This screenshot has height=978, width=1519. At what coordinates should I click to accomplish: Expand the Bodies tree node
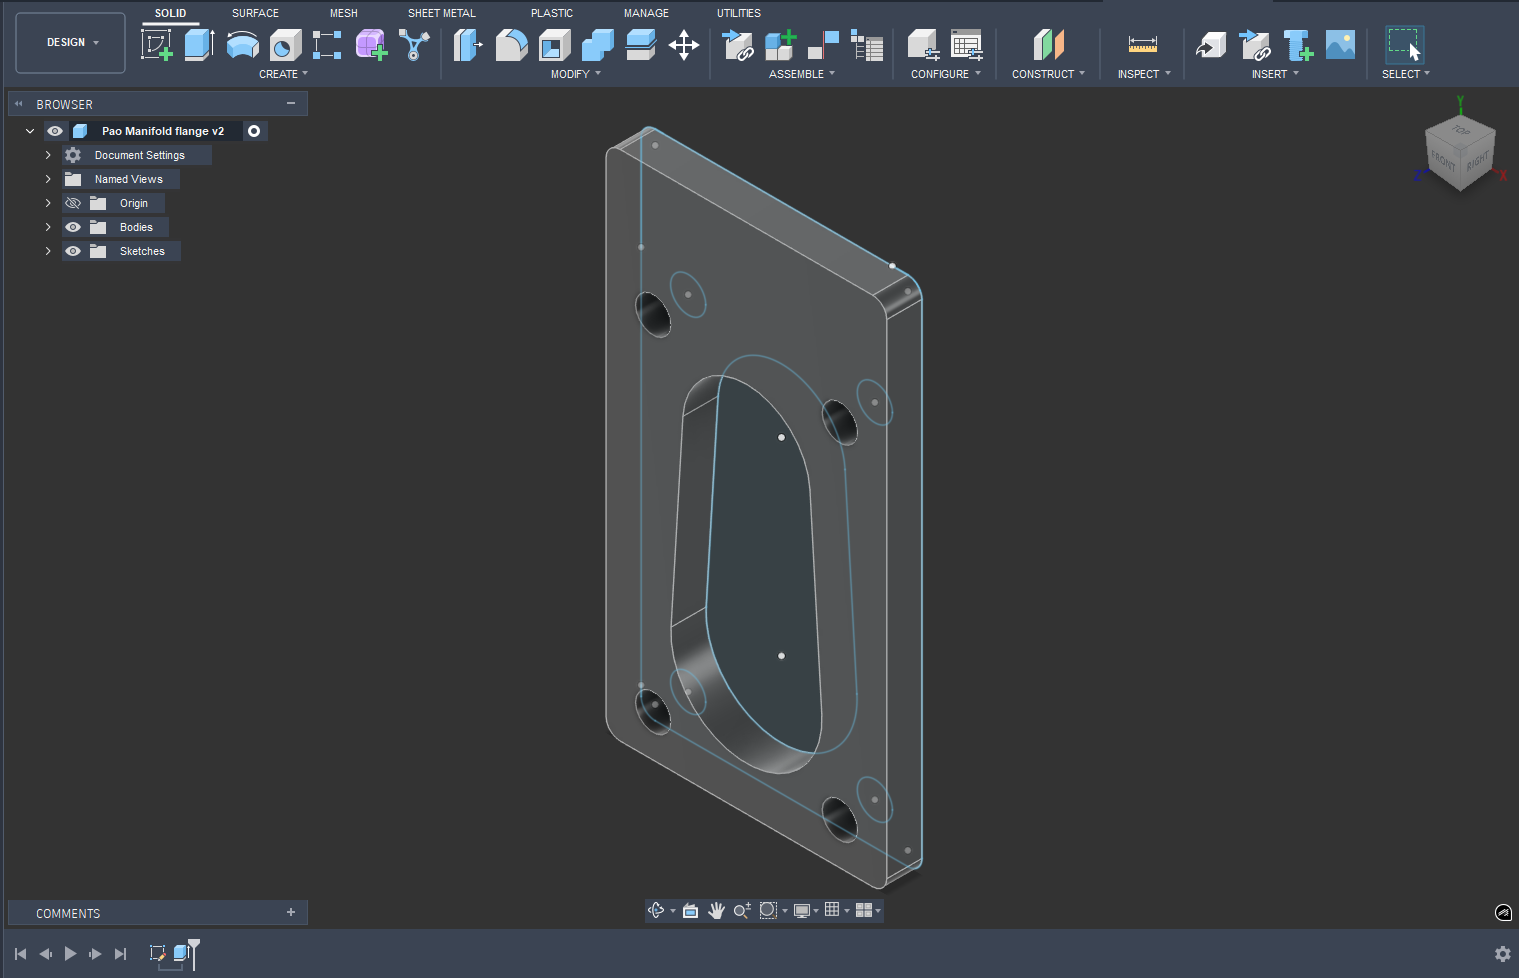click(48, 227)
